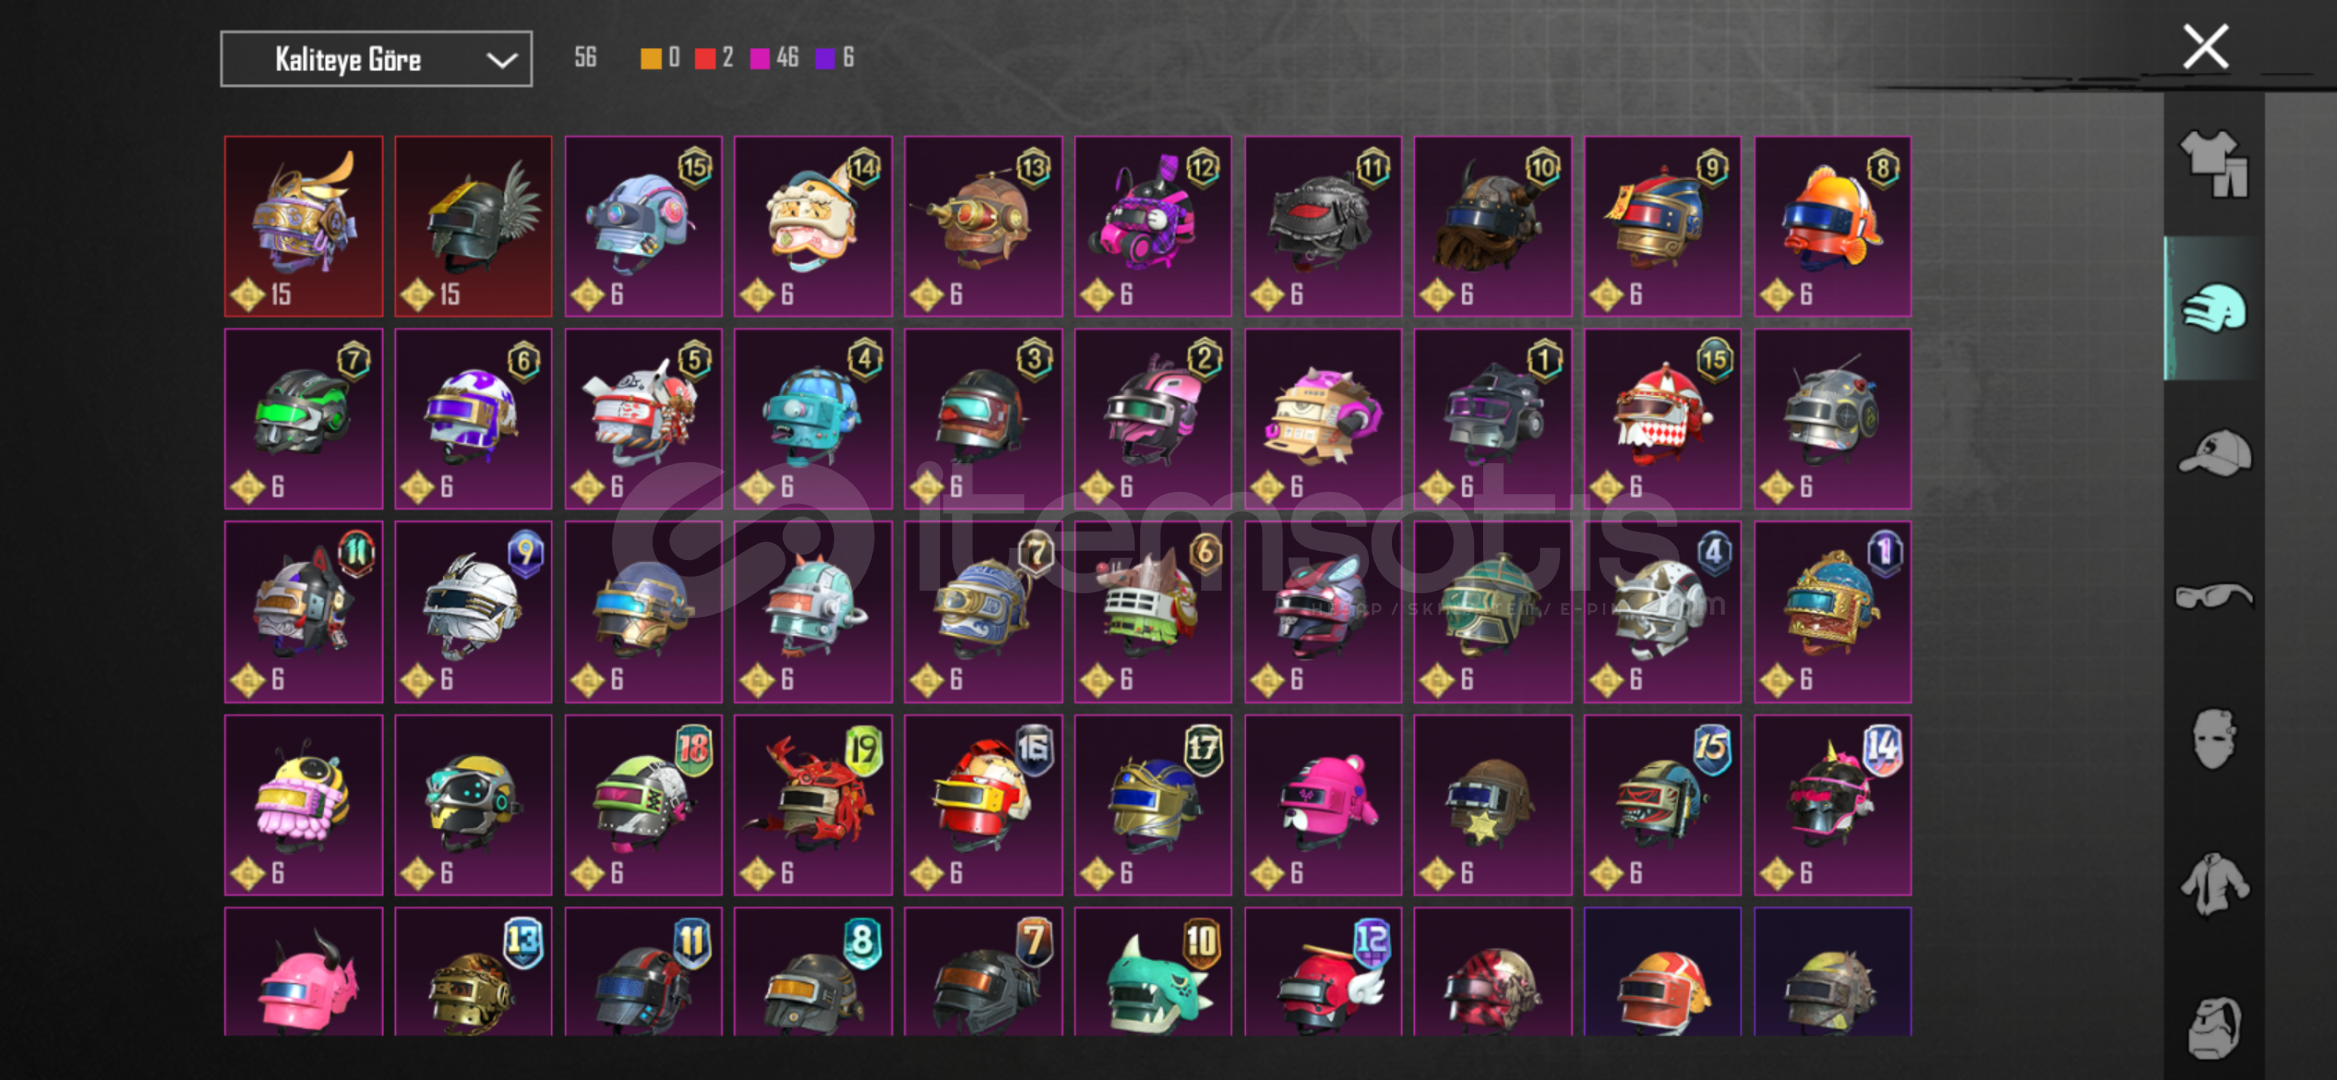This screenshot has height=1080, width=2337.
Task: Open the jacket category icon
Action: pos(2214,884)
